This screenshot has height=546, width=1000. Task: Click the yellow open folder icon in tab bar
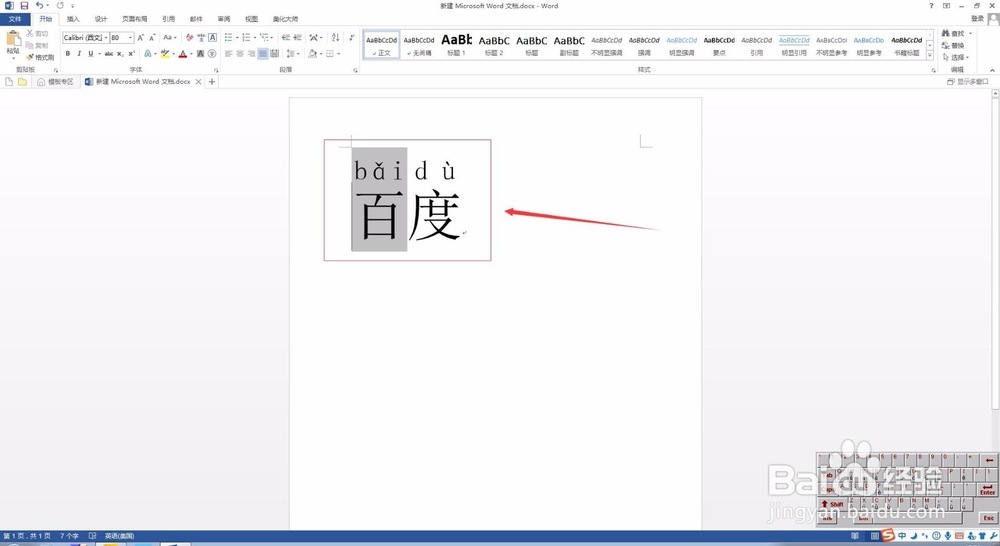tap(22, 82)
